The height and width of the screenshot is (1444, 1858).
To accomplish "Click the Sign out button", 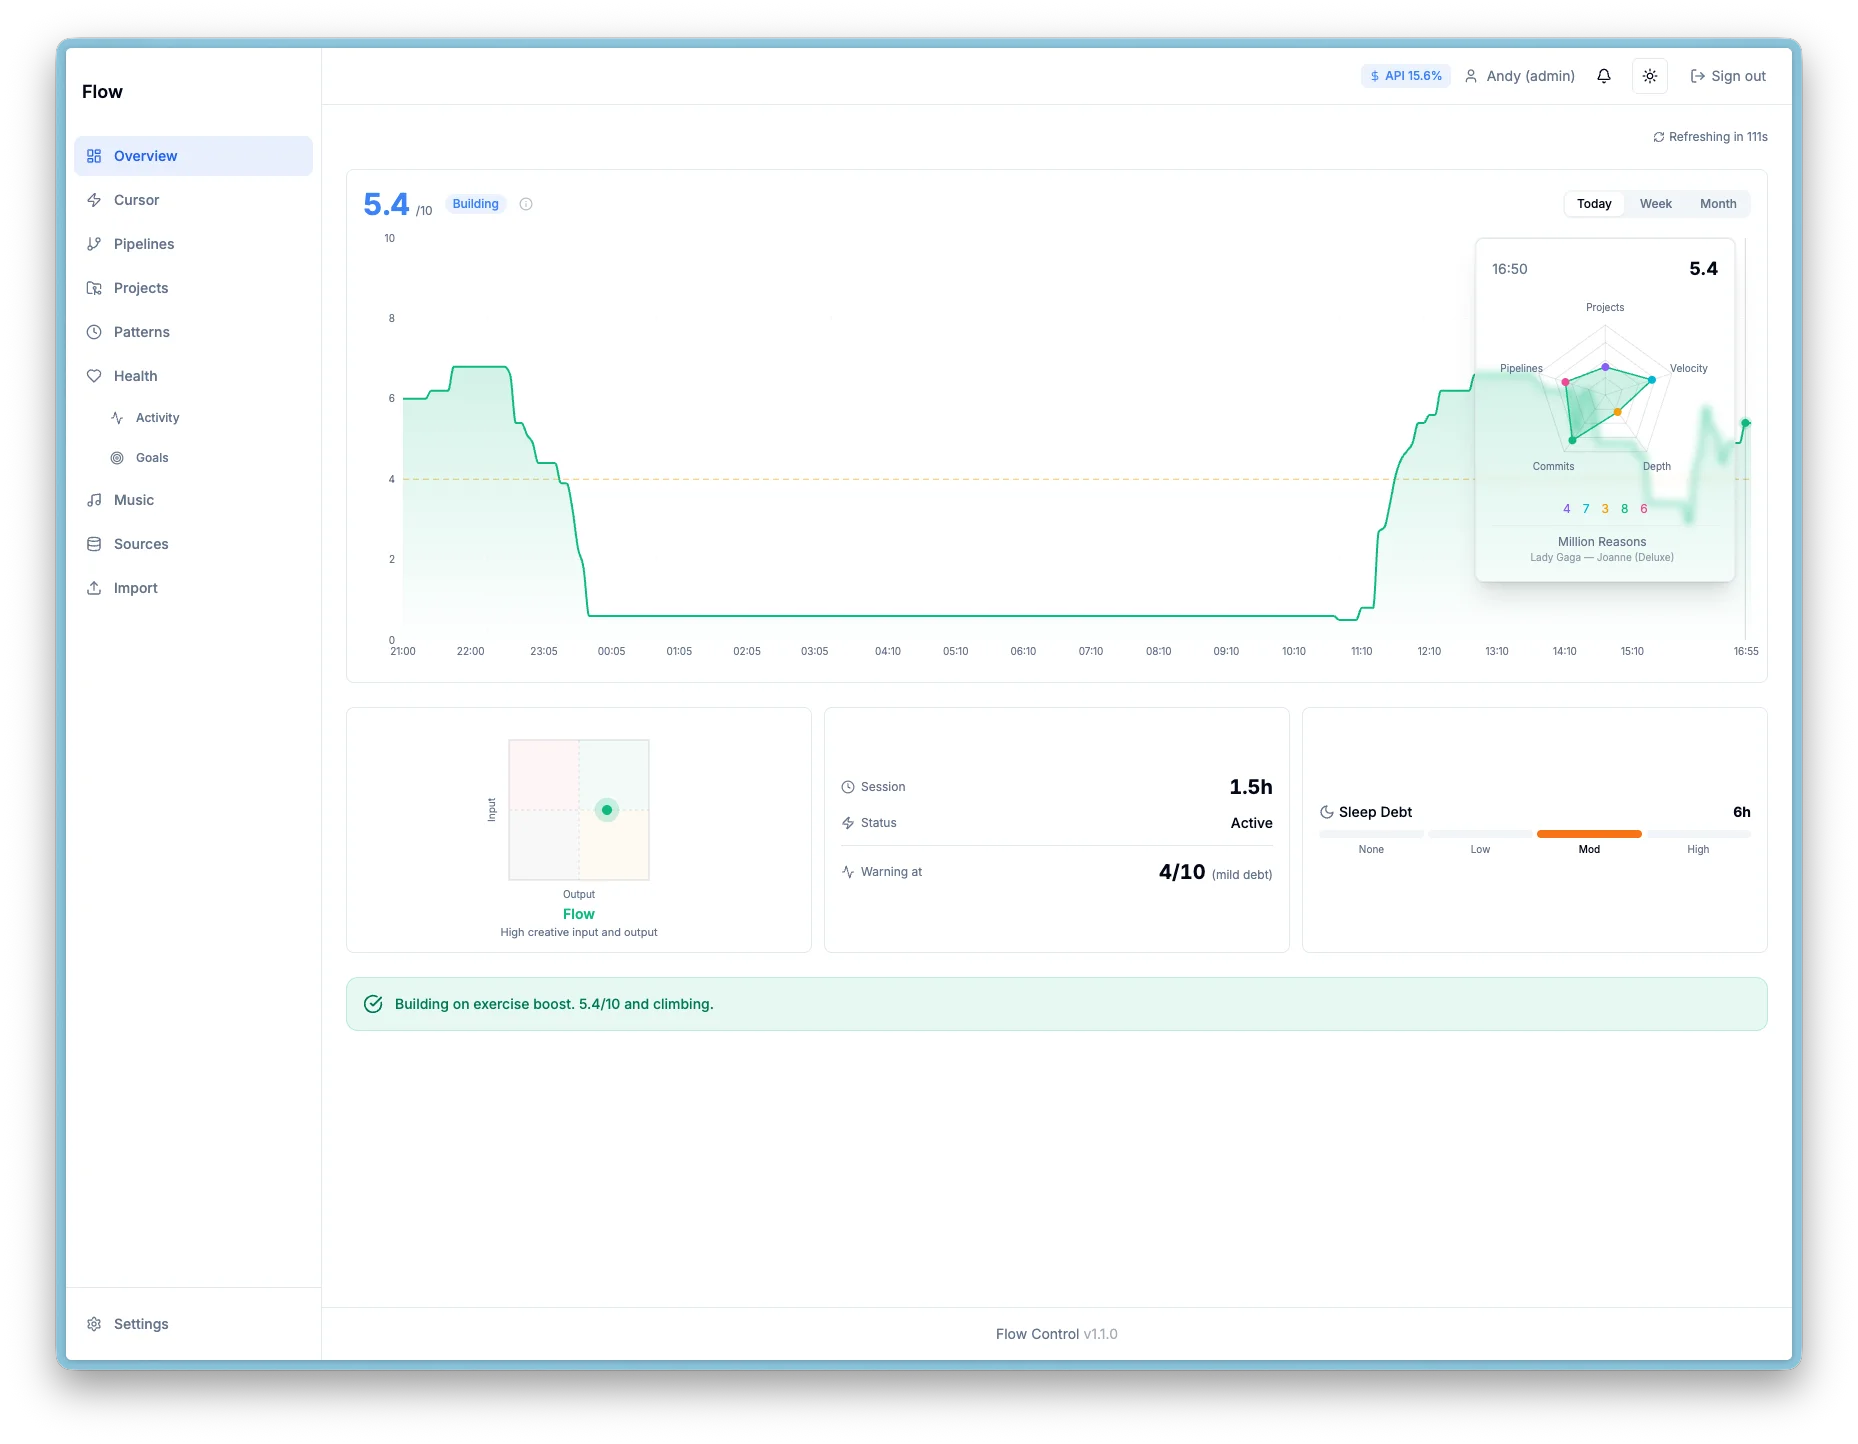I will coord(1727,76).
